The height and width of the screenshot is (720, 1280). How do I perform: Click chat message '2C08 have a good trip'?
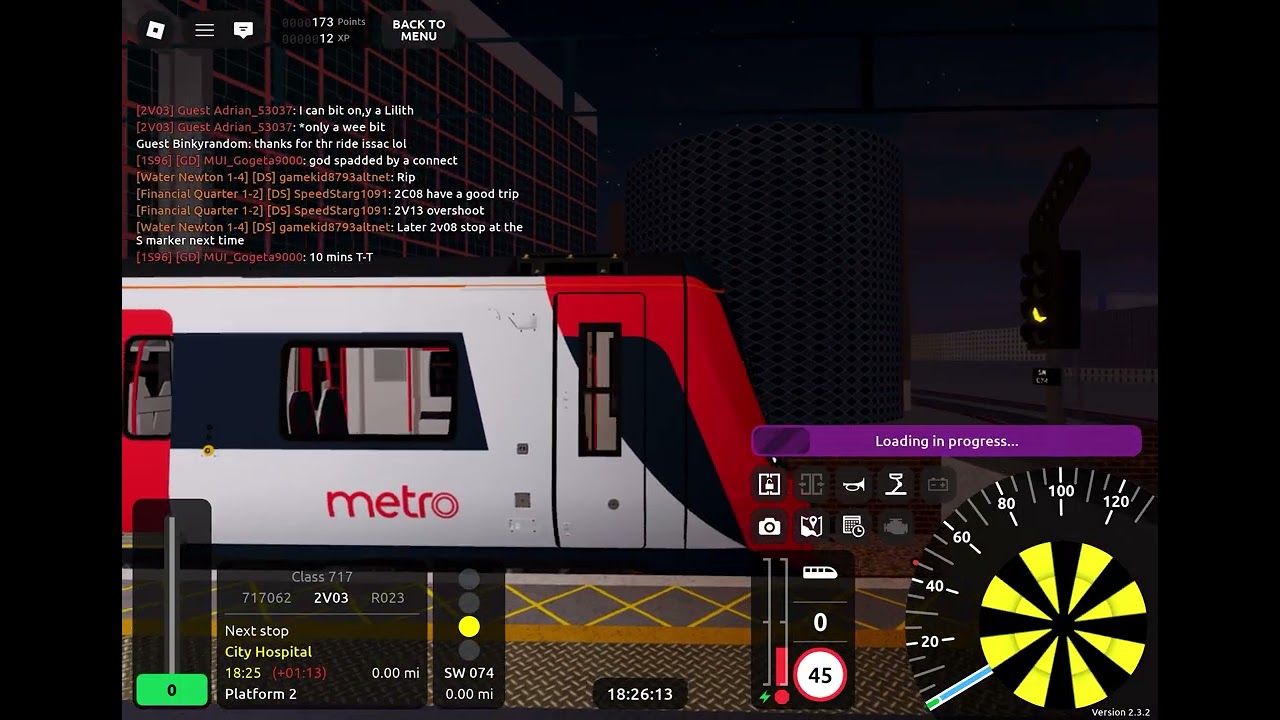pos(456,194)
